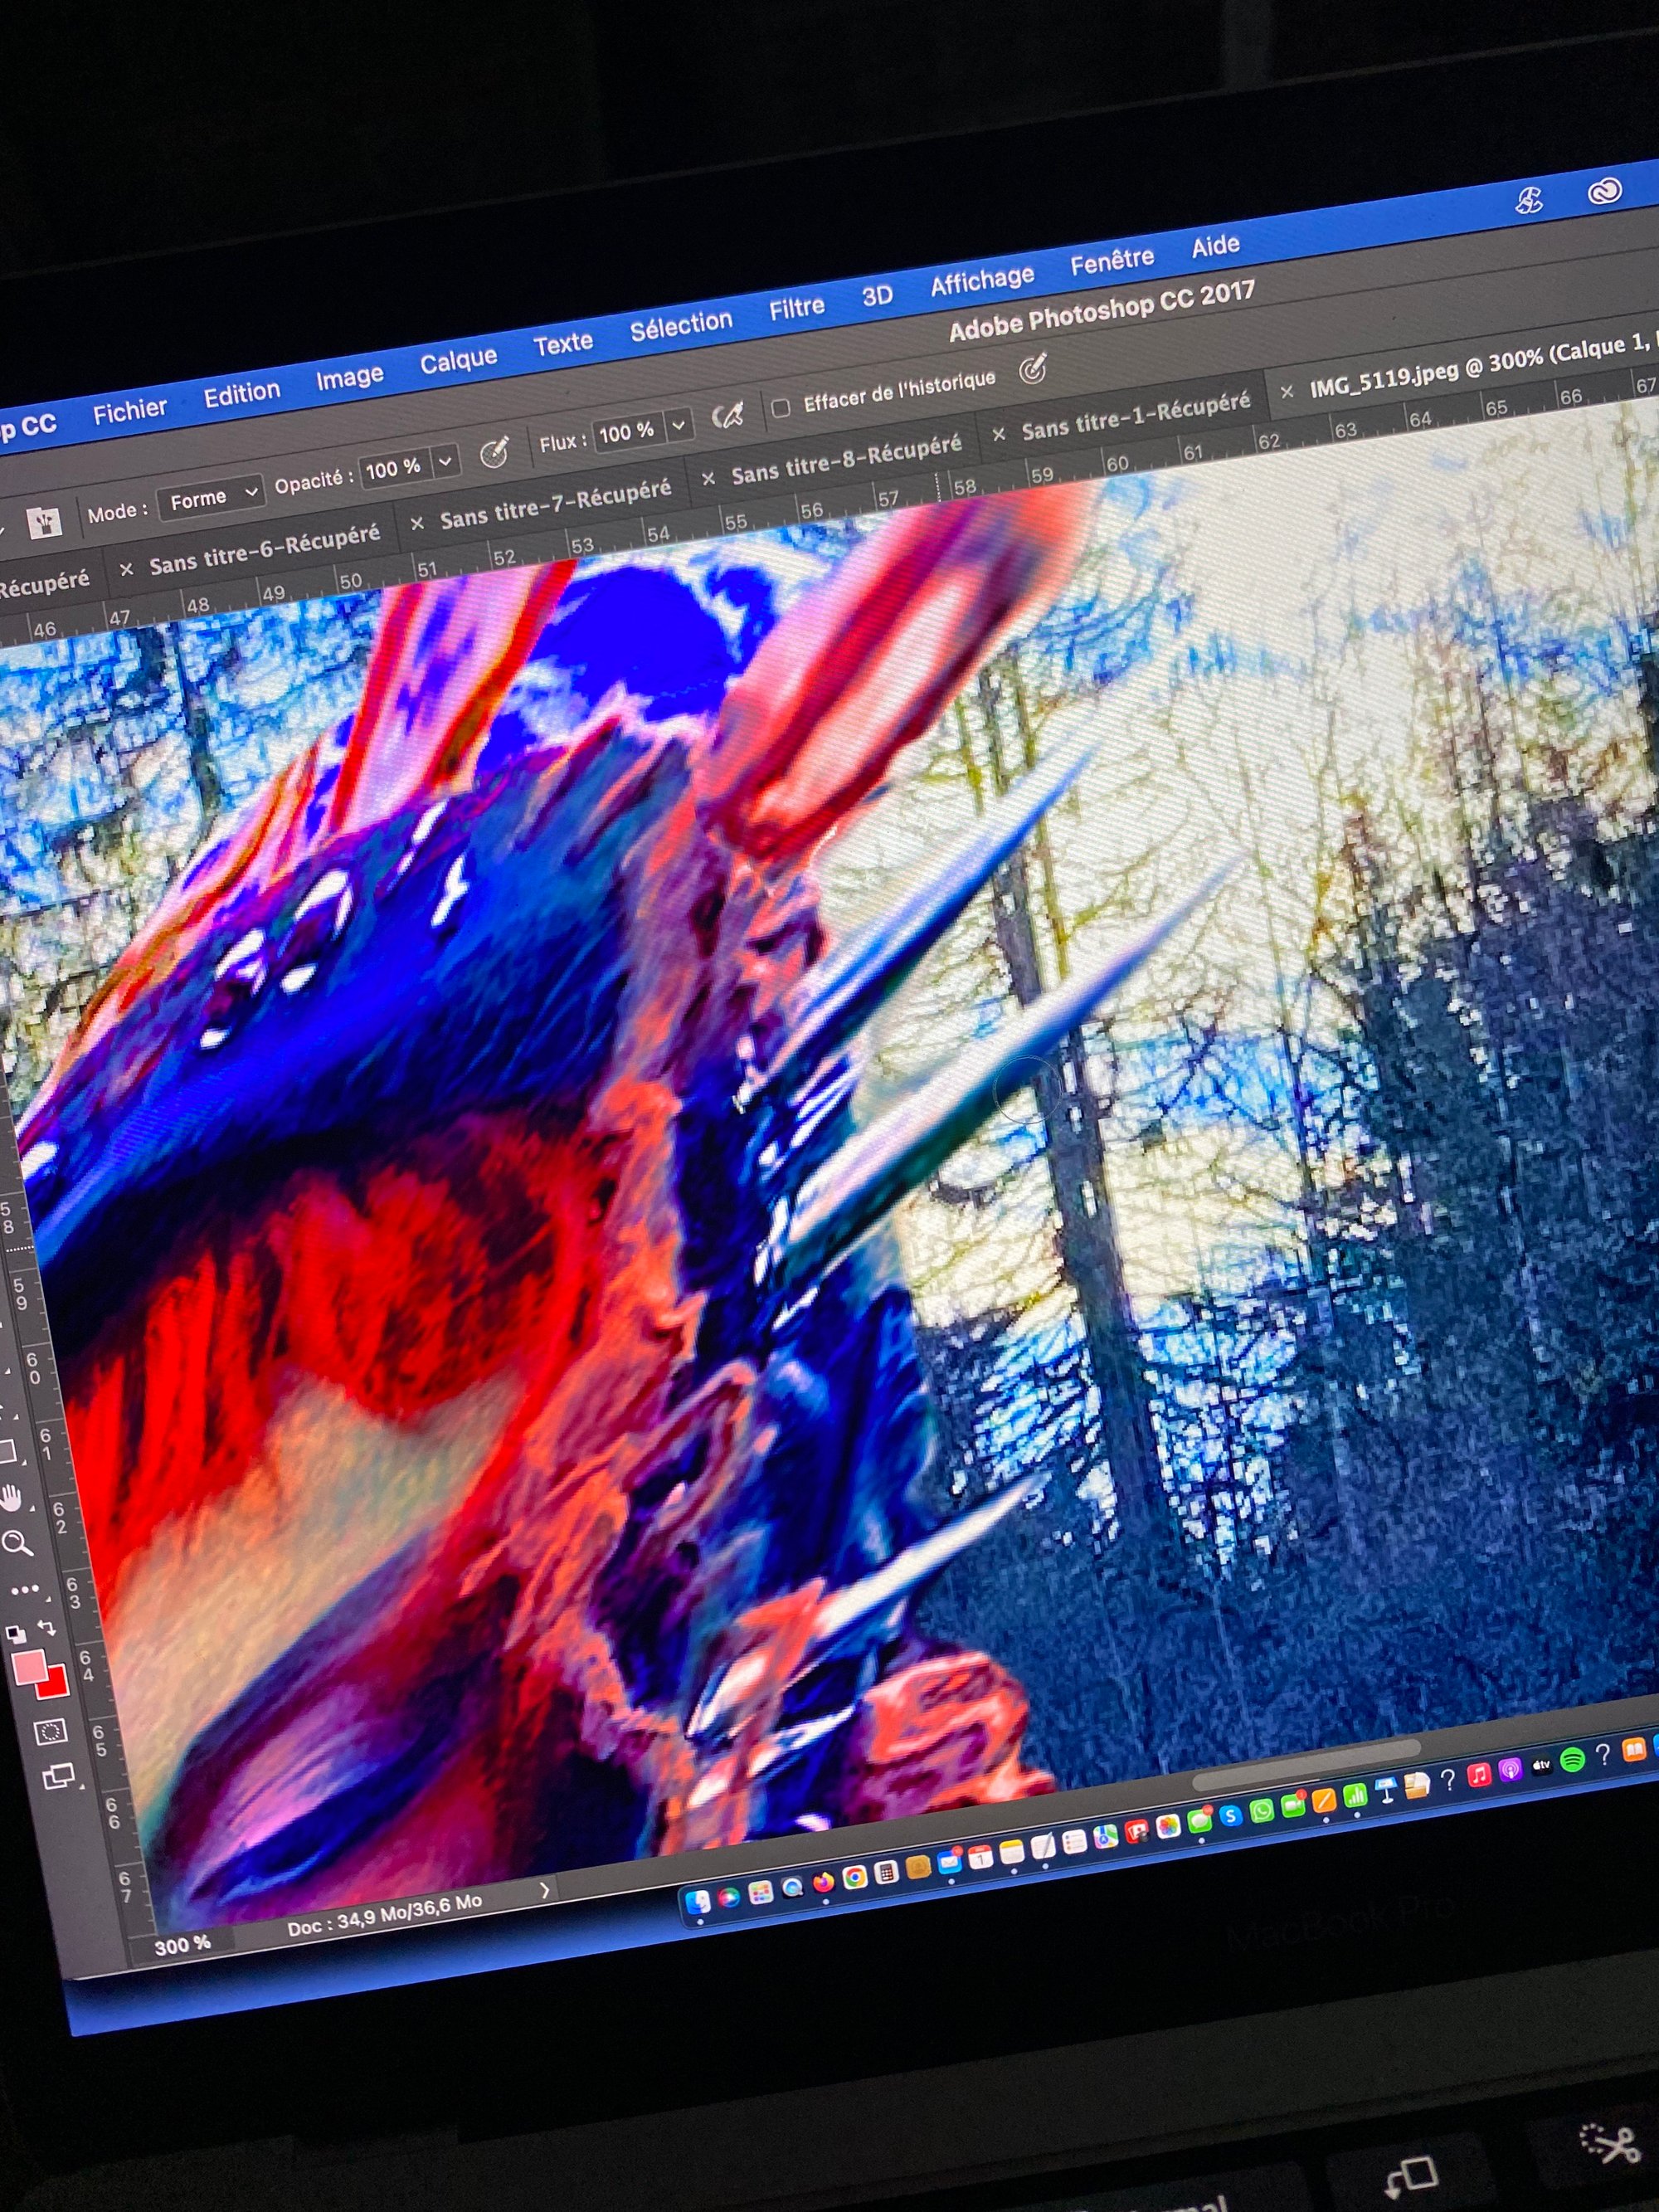Open Skype from the Dock
Image resolution: width=1659 pixels, height=2212 pixels.
coord(1232,1815)
